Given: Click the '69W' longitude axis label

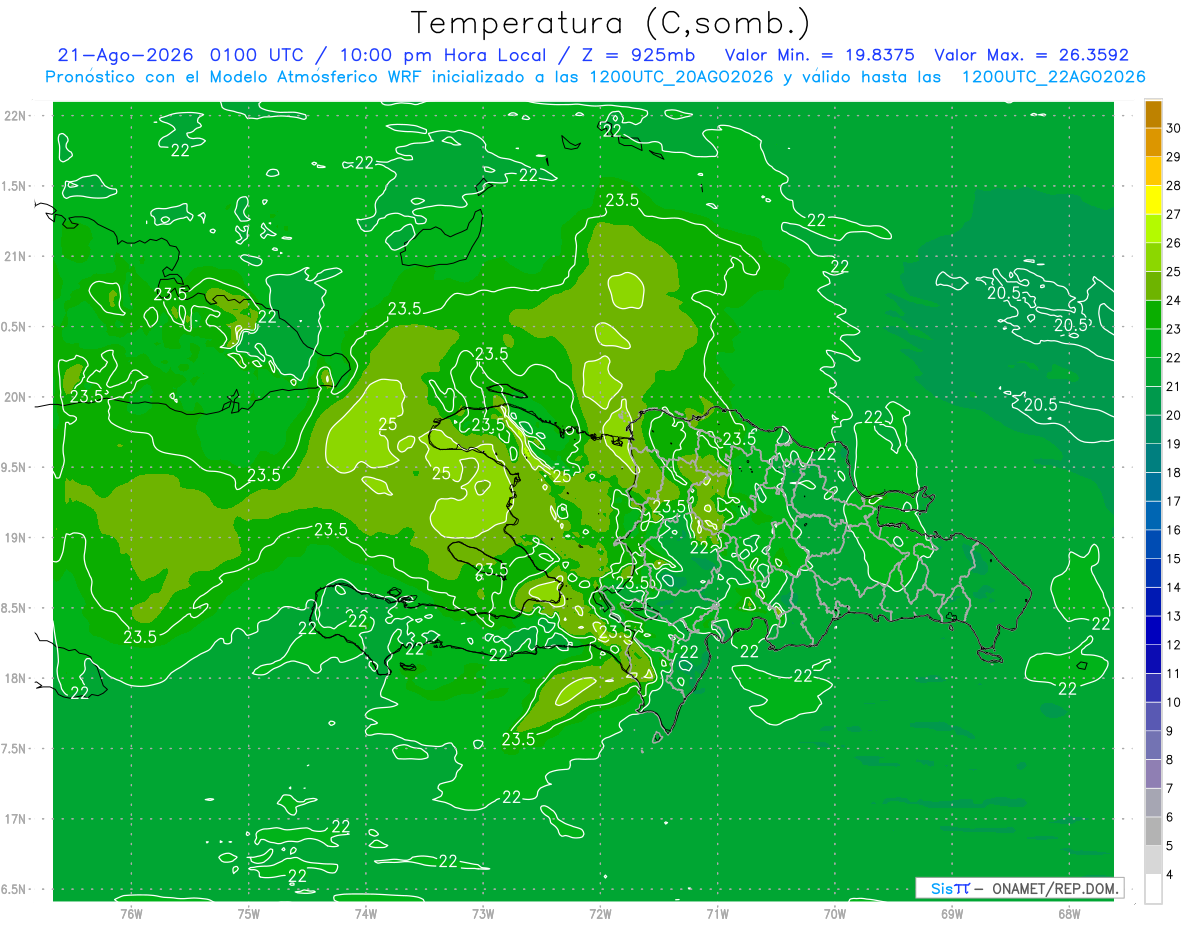Looking at the screenshot, I should [951, 913].
